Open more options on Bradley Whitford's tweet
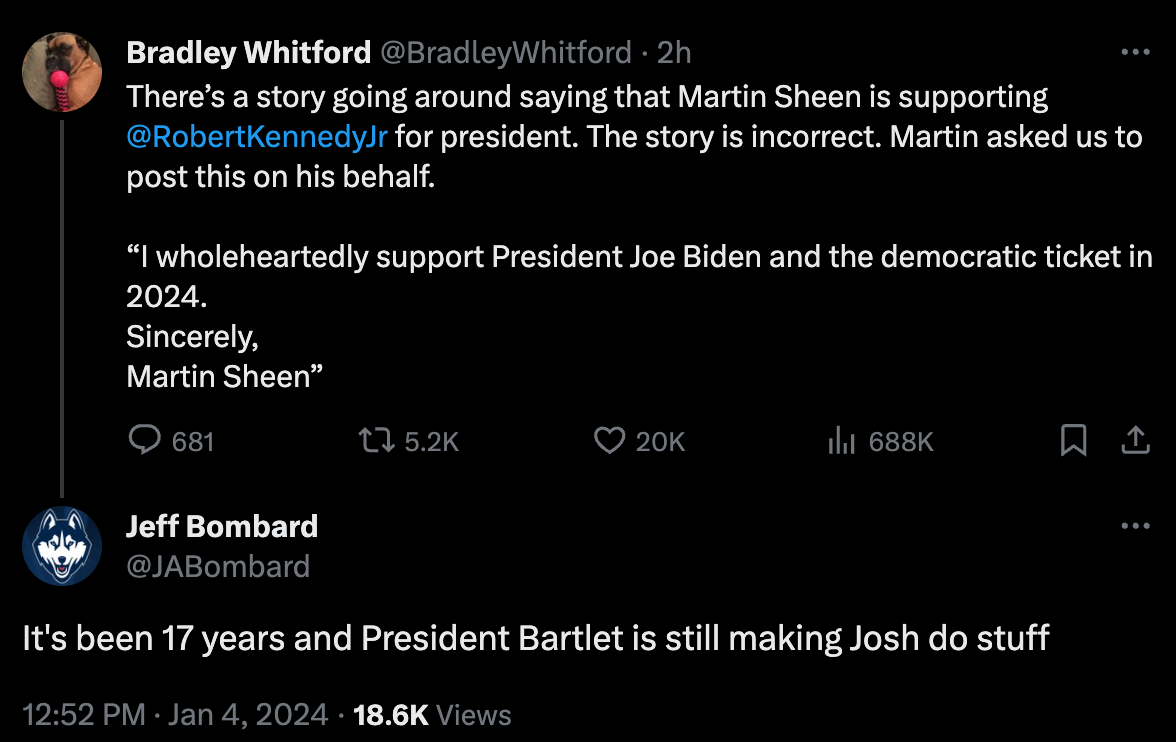The image size is (1176, 742). 1135,52
